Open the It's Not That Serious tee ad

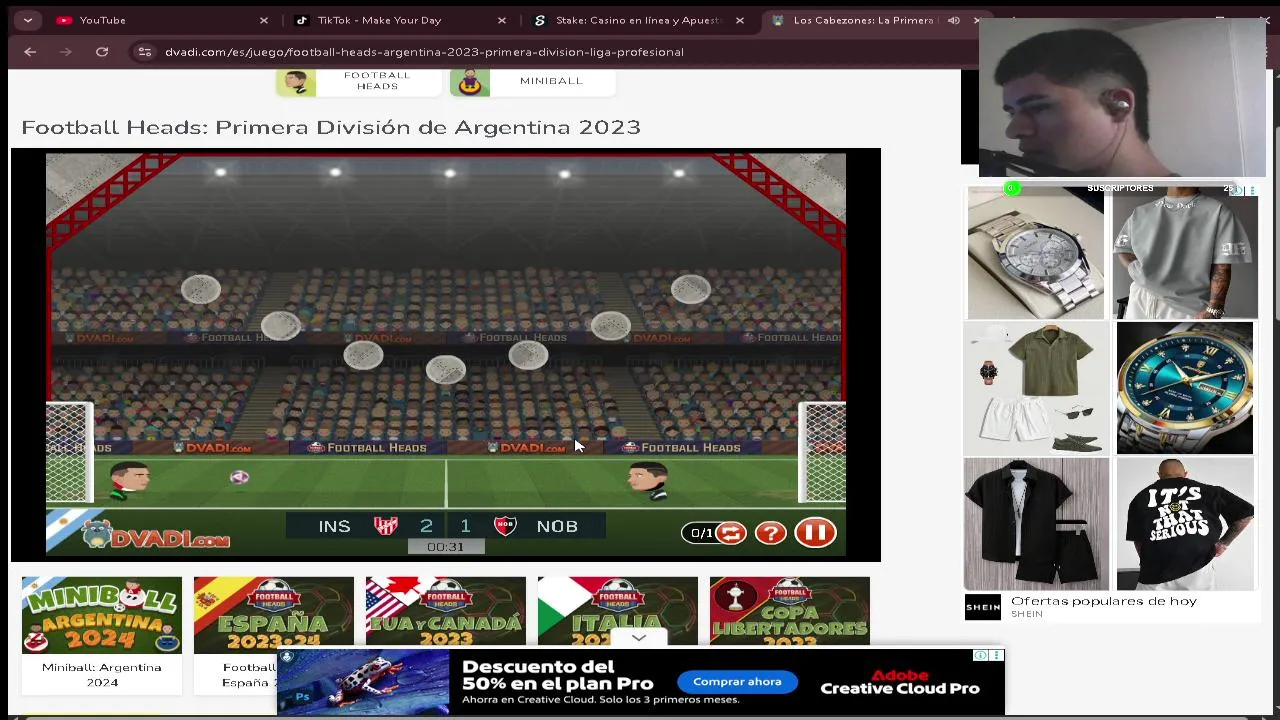click(1185, 524)
